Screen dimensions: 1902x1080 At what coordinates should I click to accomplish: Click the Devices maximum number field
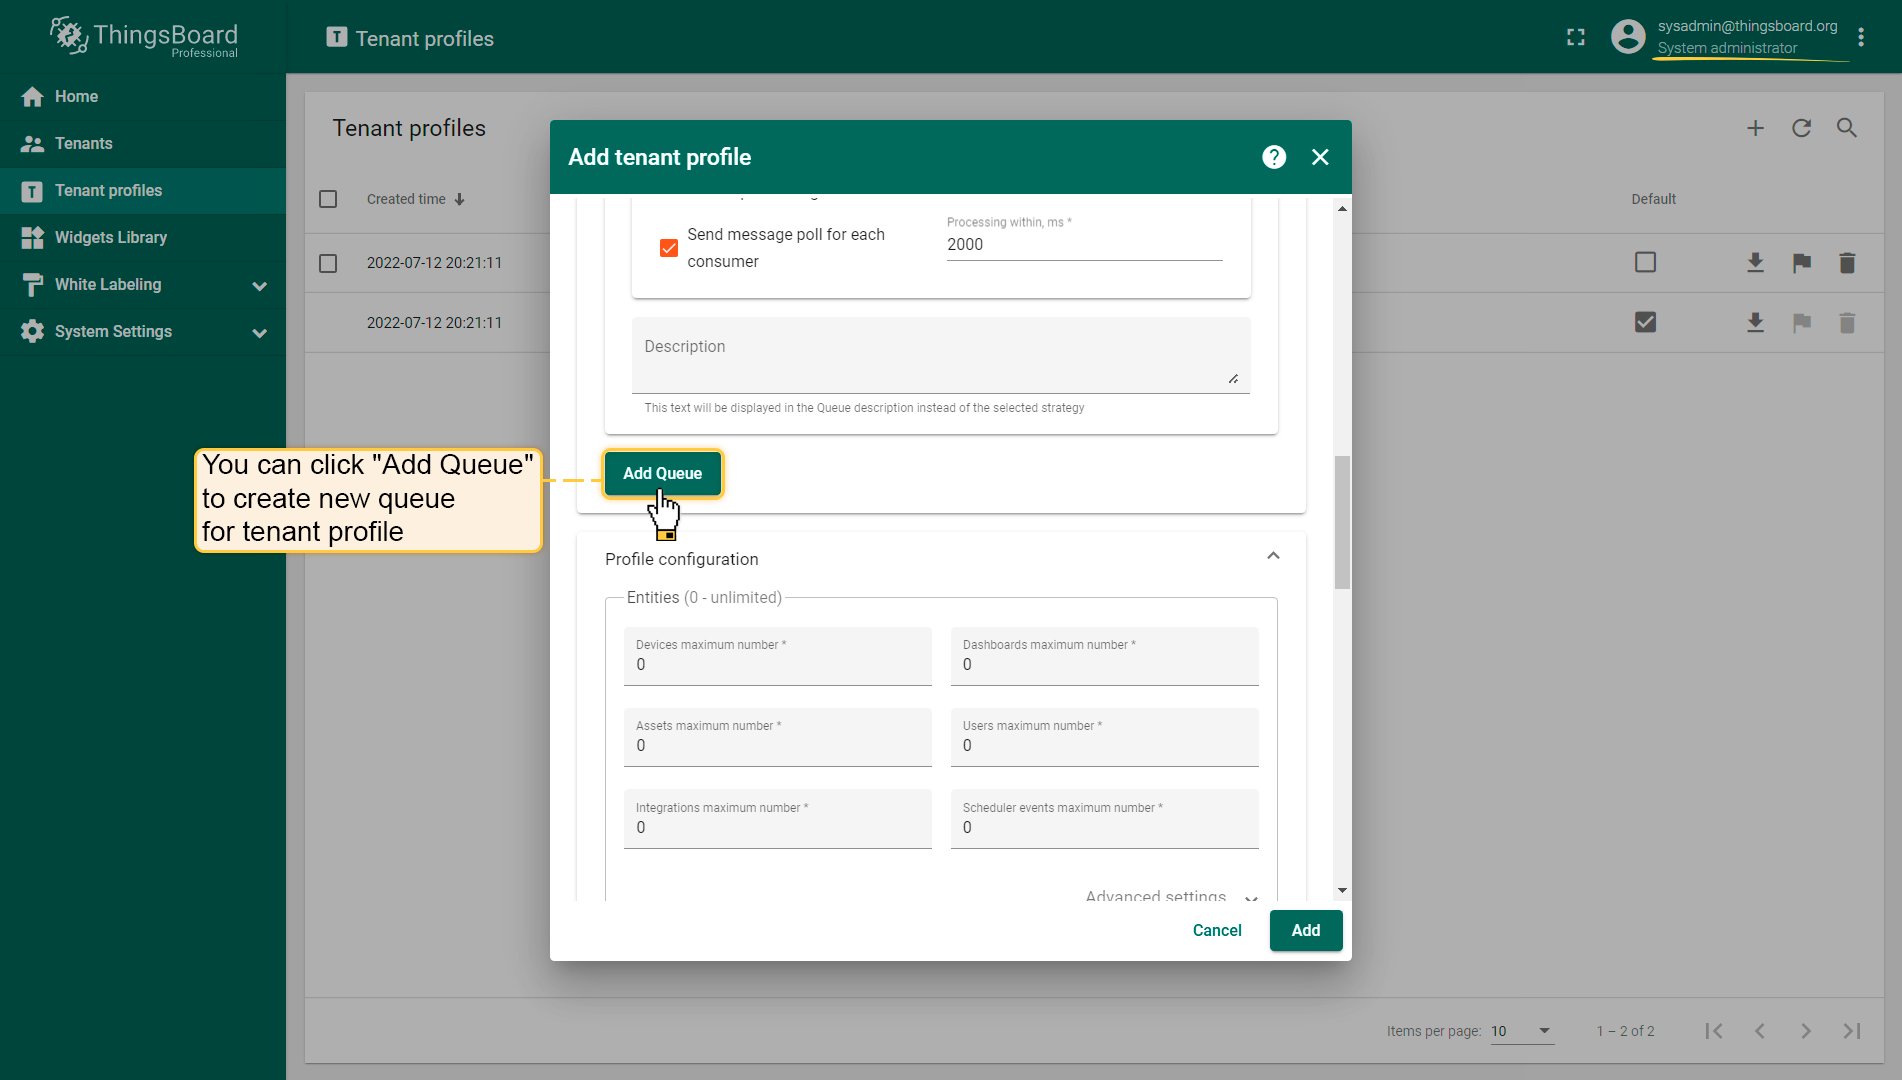click(x=777, y=664)
